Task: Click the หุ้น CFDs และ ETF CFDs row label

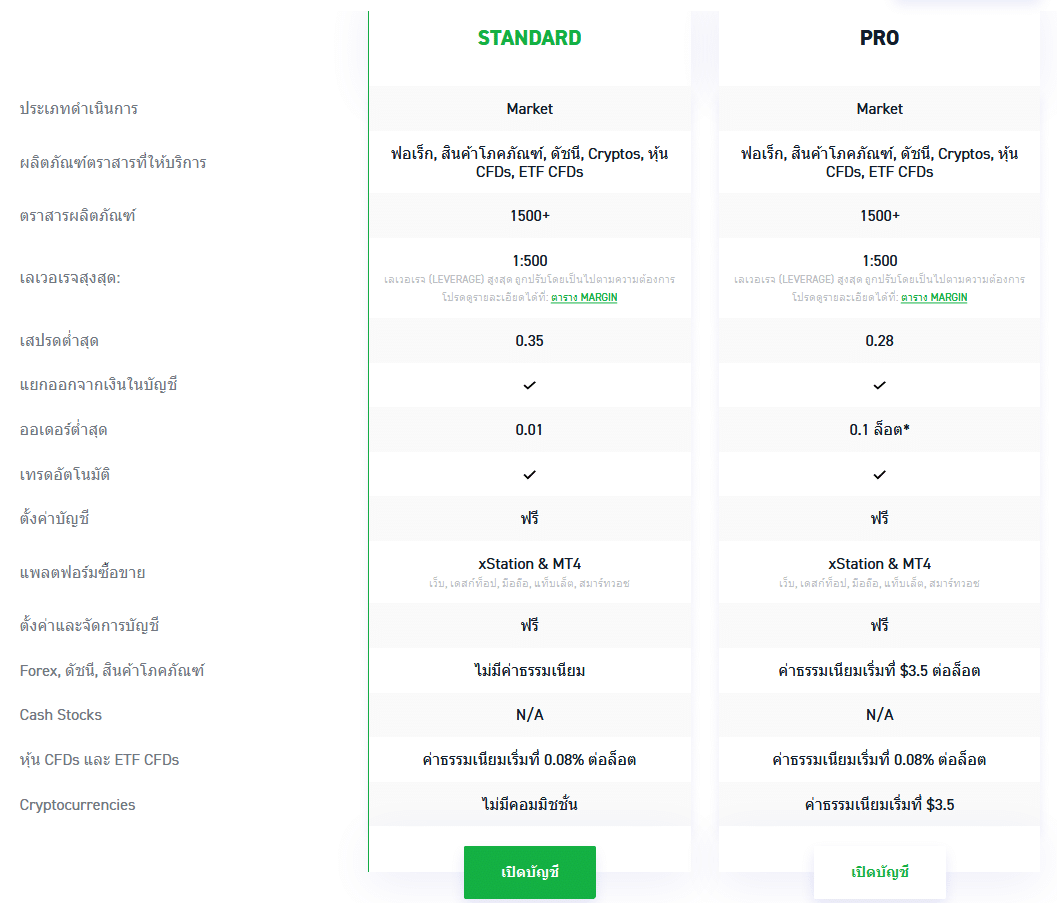Action: [99, 759]
